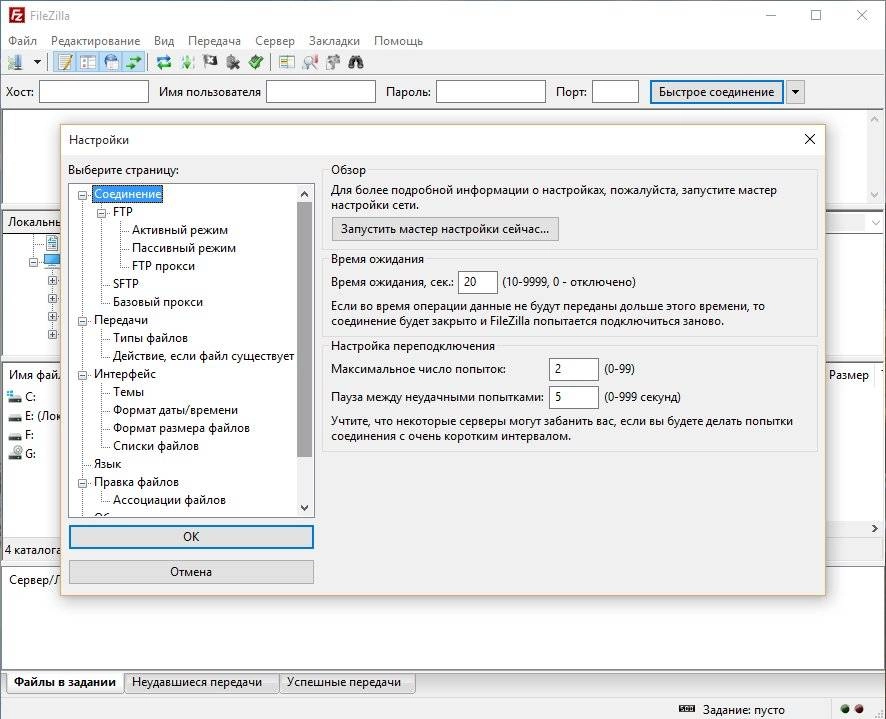Screen dimensions: 886x719
Task: Click the red activity LED indicator
Action: click(859, 709)
